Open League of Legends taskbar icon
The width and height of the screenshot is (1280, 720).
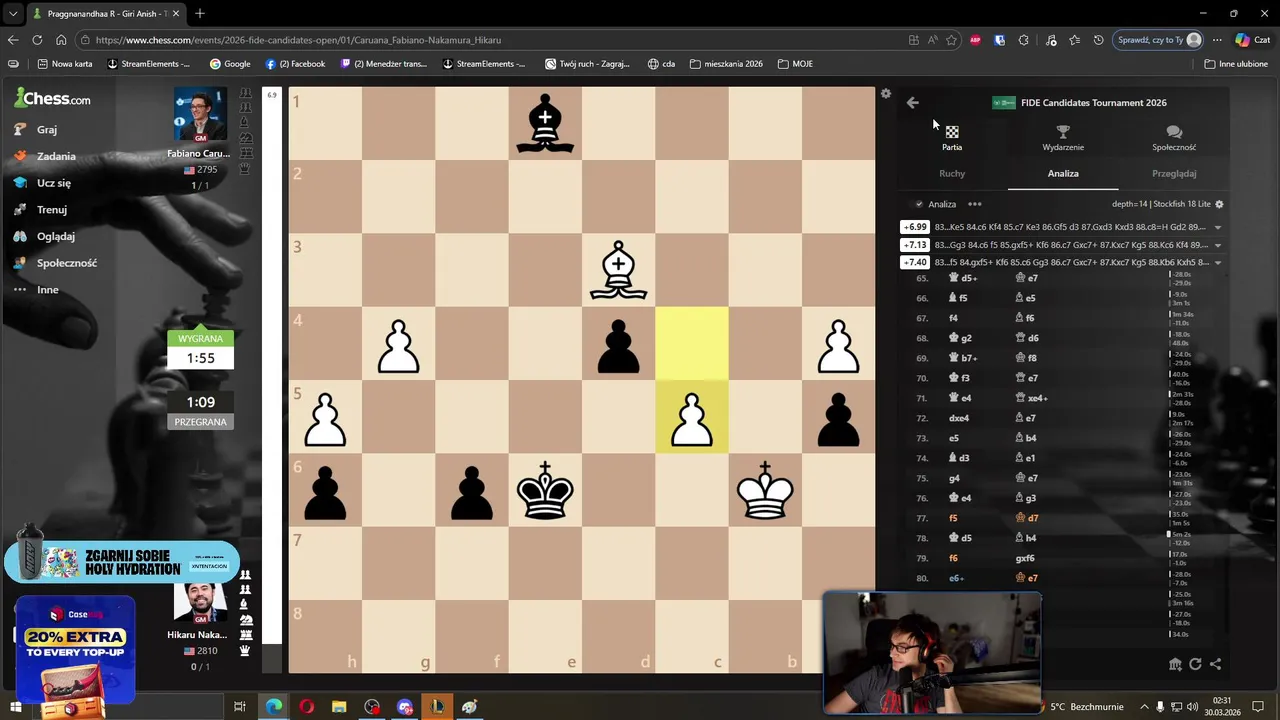click(x=437, y=707)
